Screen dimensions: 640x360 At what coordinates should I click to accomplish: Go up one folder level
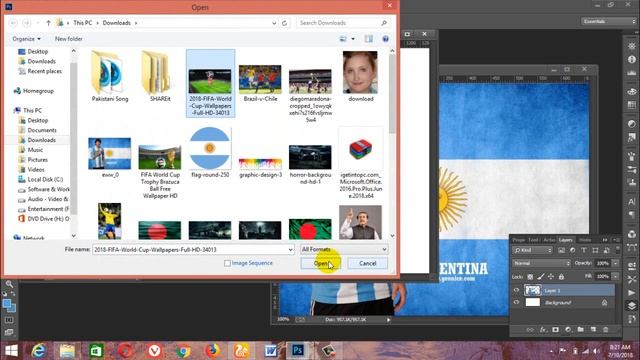pyautogui.click(x=49, y=23)
